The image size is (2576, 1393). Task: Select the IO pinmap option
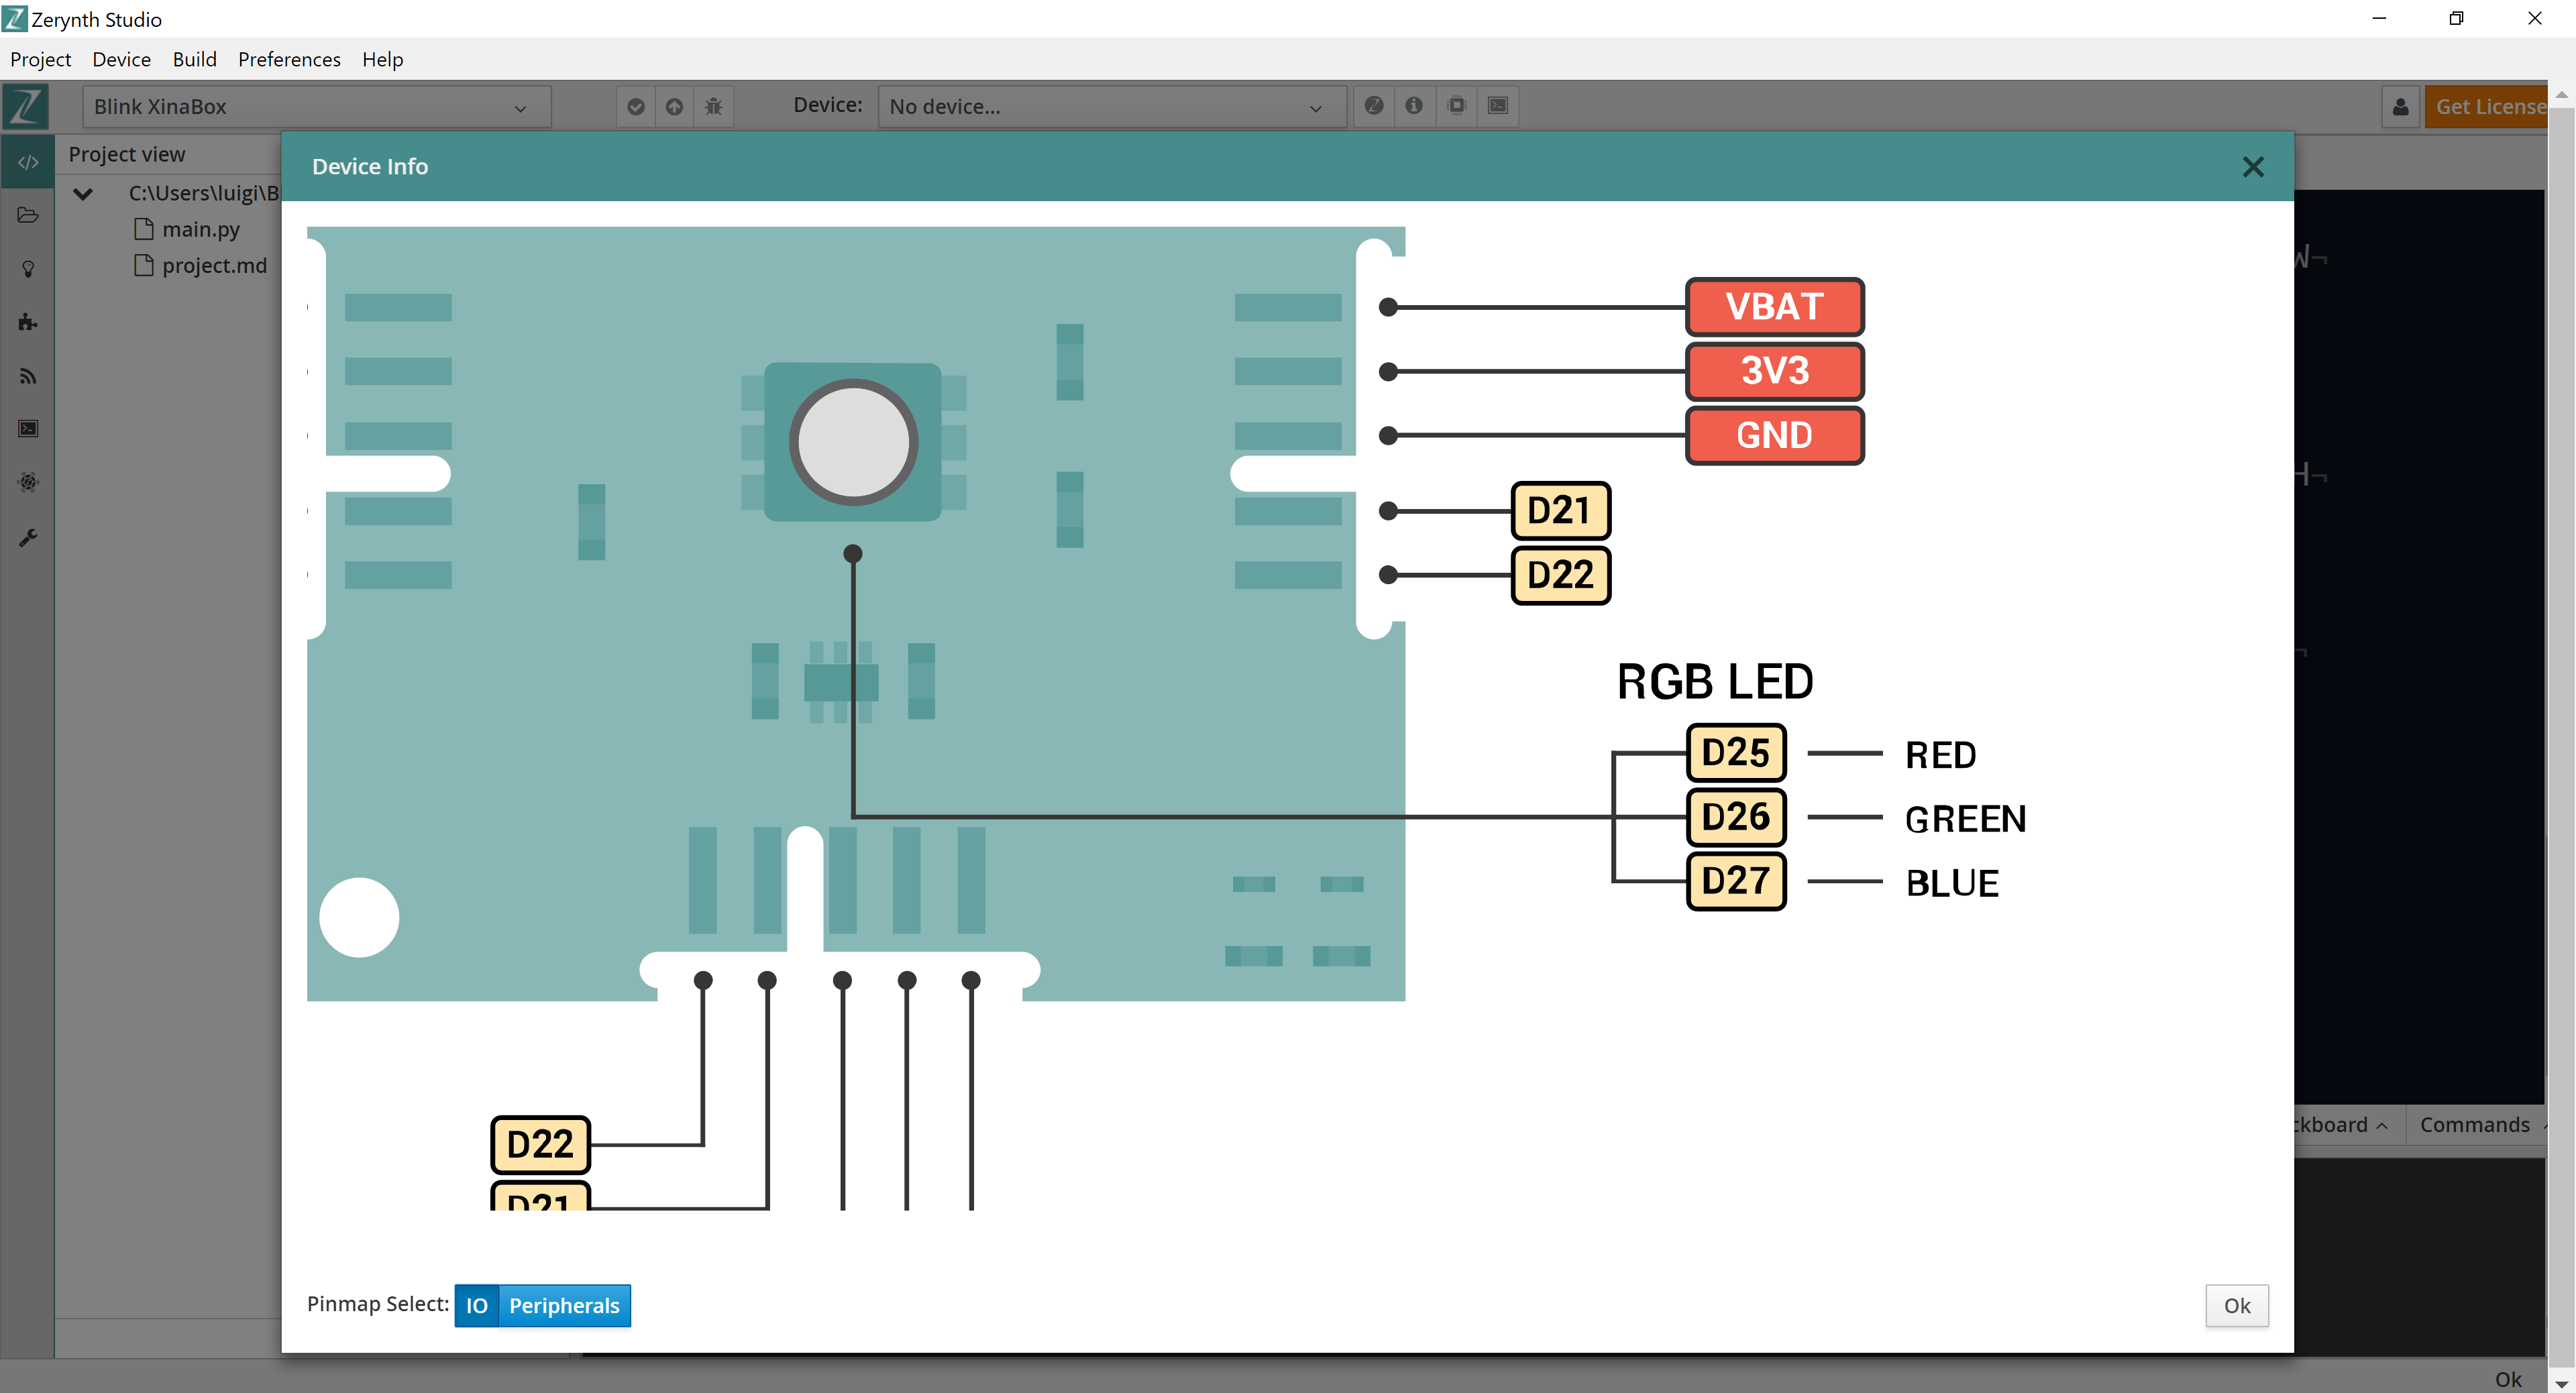point(477,1305)
